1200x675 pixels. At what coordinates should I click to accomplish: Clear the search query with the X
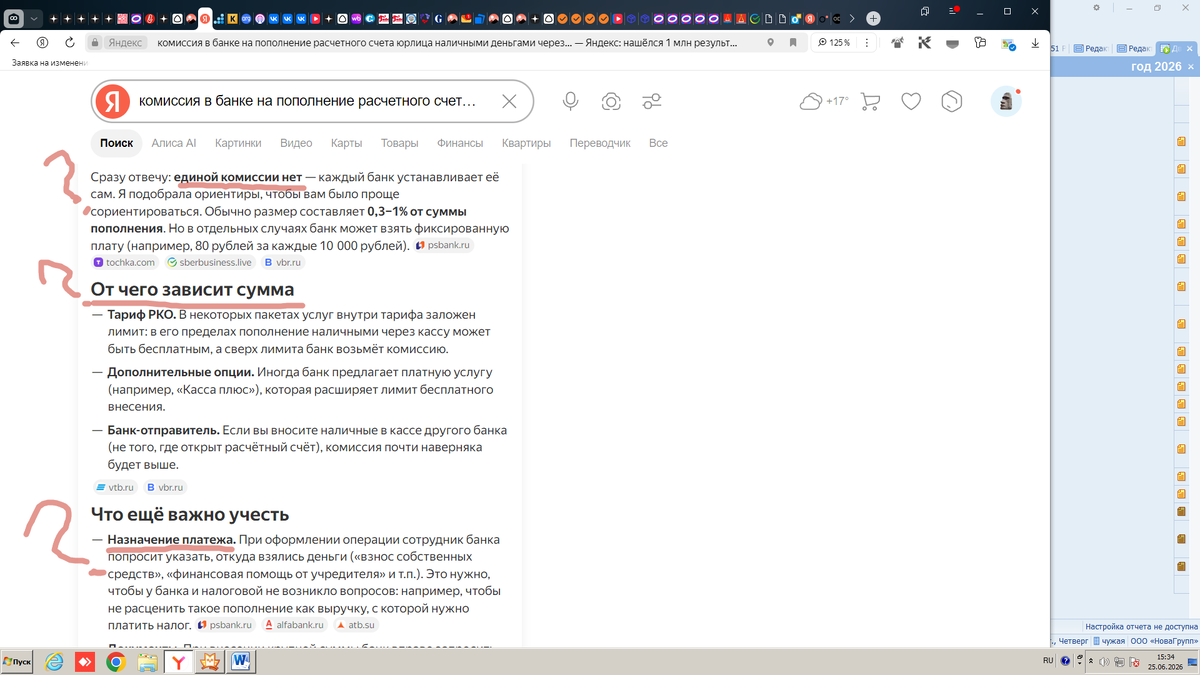[x=509, y=101]
